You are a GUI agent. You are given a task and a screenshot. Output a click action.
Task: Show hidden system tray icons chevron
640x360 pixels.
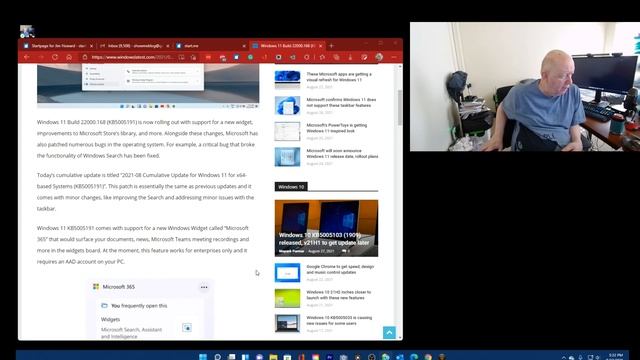click(x=564, y=358)
